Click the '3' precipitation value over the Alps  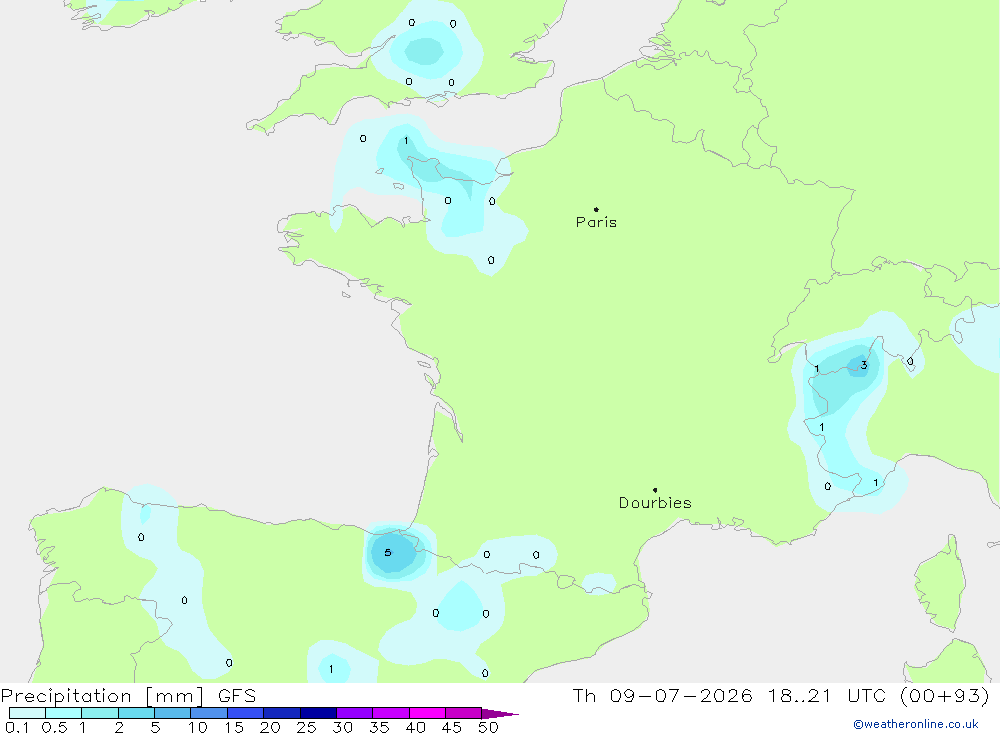point(864,365)
